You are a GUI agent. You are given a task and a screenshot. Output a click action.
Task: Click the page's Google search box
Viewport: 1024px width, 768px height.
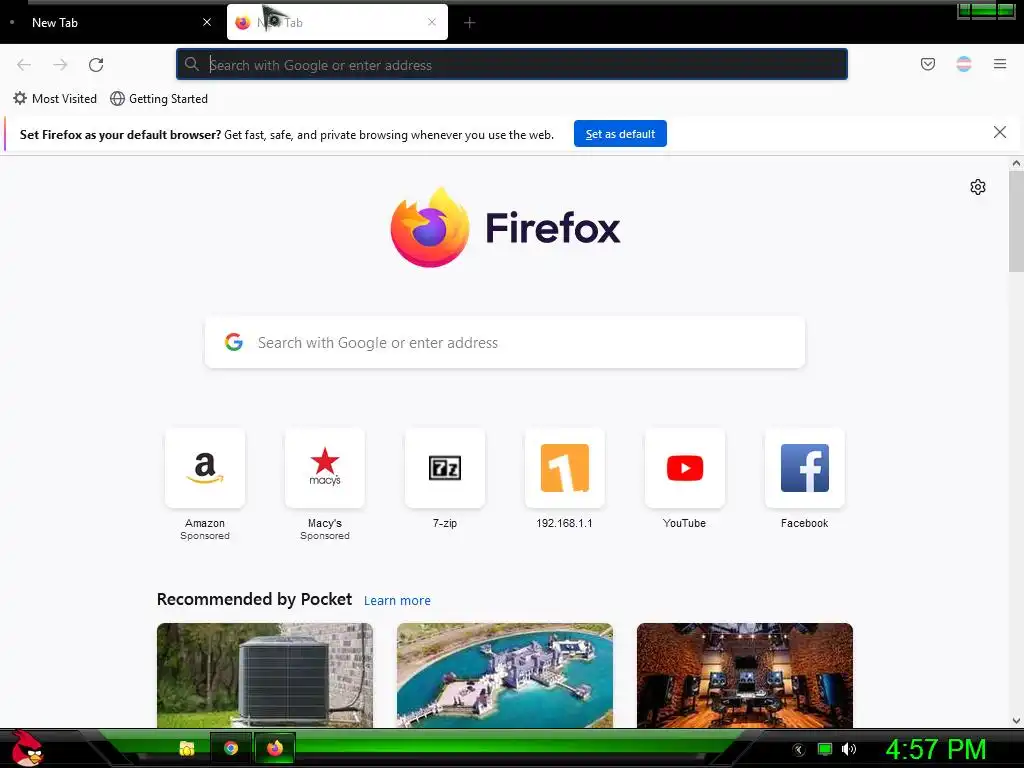[505, 343]
